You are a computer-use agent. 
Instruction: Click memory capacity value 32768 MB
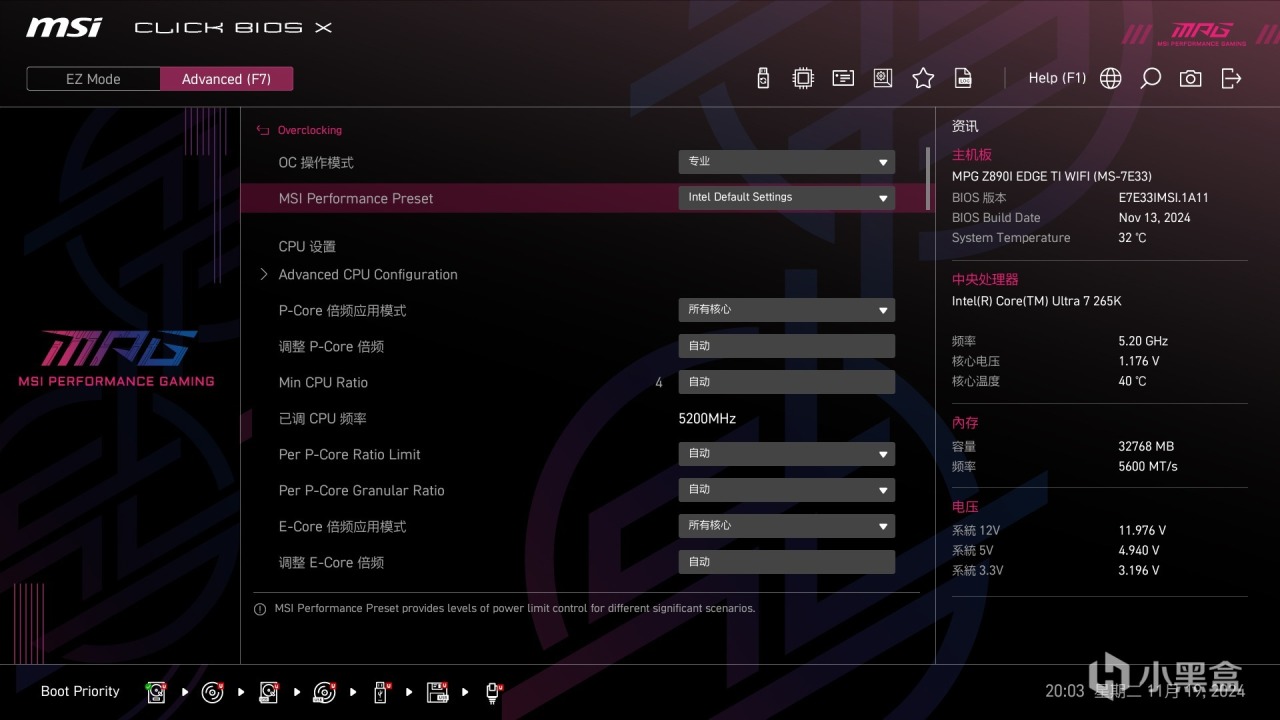(x=1146, y=446)
